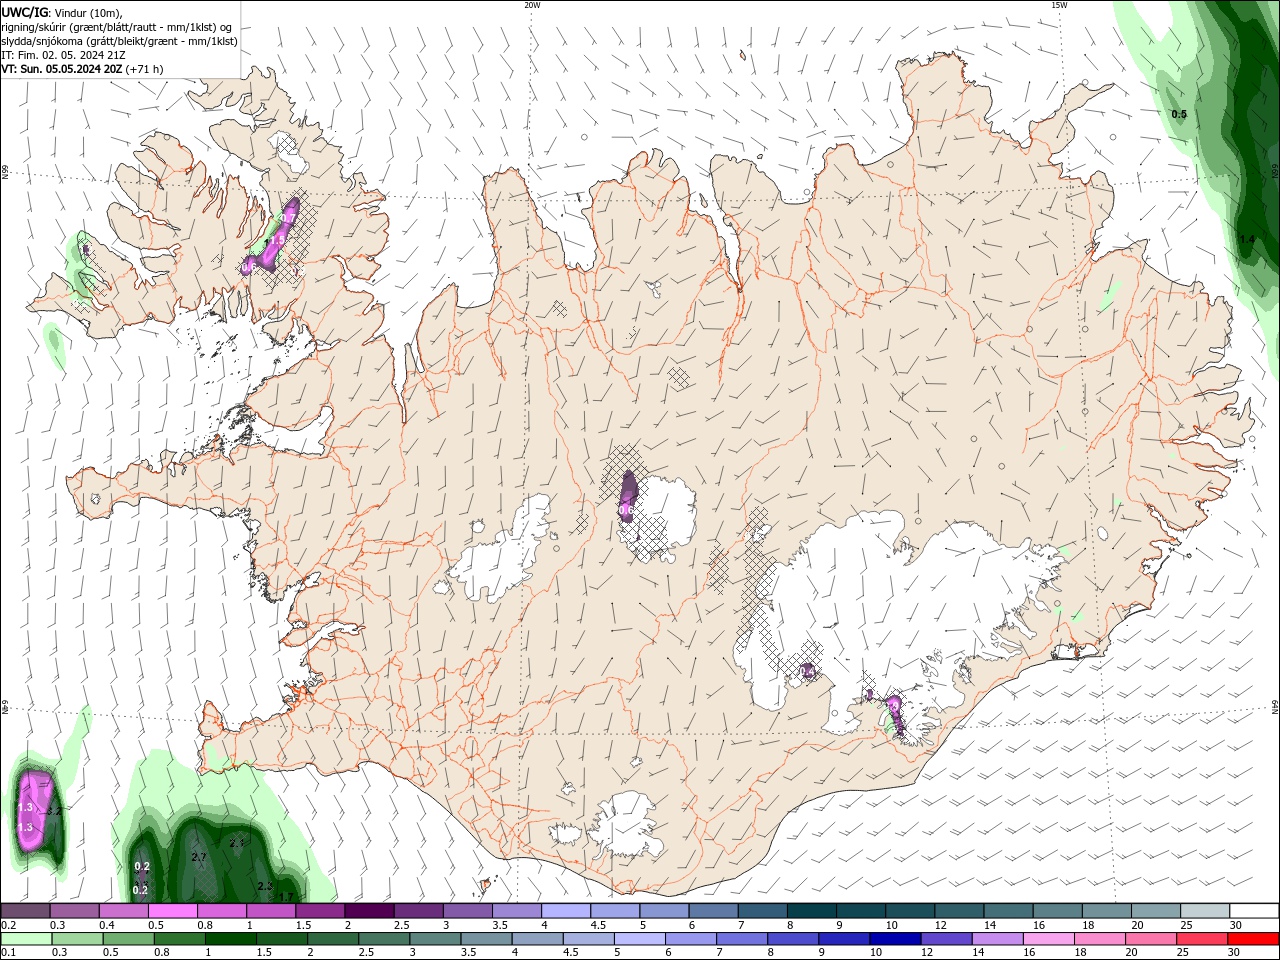Image resolution: width=1280 pixels, height=960 pixels.
Task: Click the bottom-row legend swatch labeled 5
Action: tap(639, 939)
